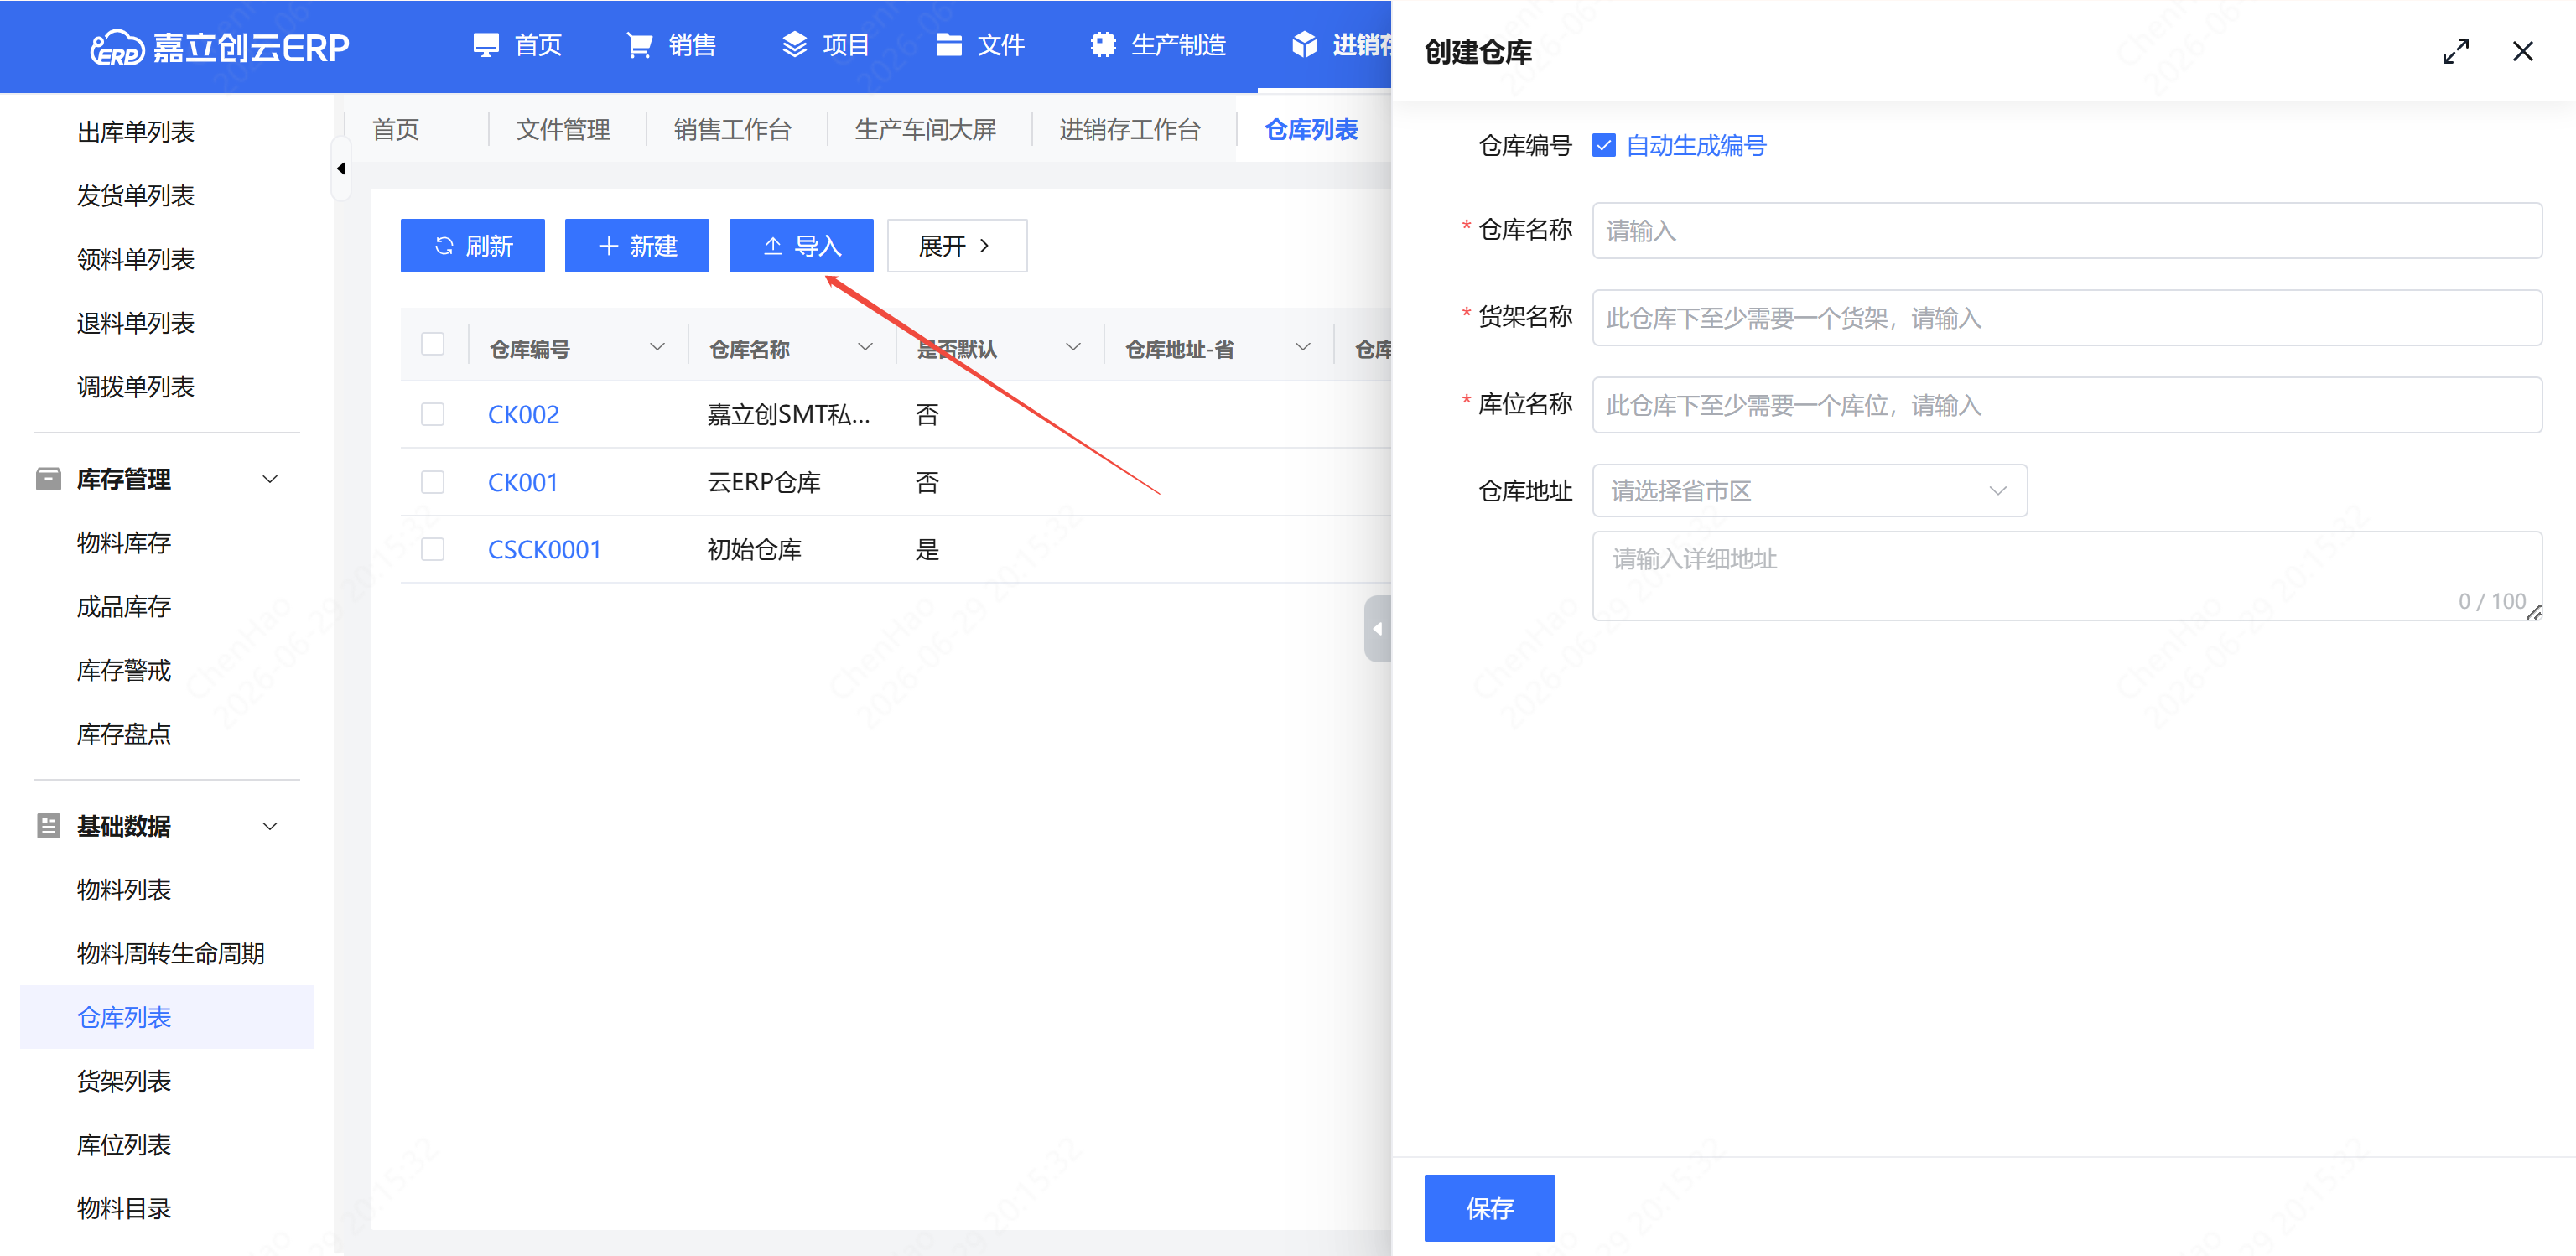Focus the 货架名称 input field
The width and height of the screenshot is (2576, 1256).
2067,318
